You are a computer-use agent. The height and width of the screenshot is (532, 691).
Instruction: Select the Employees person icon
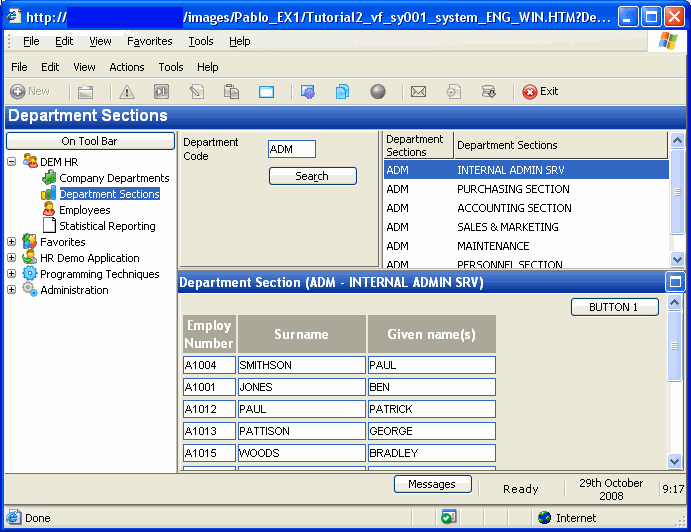point(49,210)
